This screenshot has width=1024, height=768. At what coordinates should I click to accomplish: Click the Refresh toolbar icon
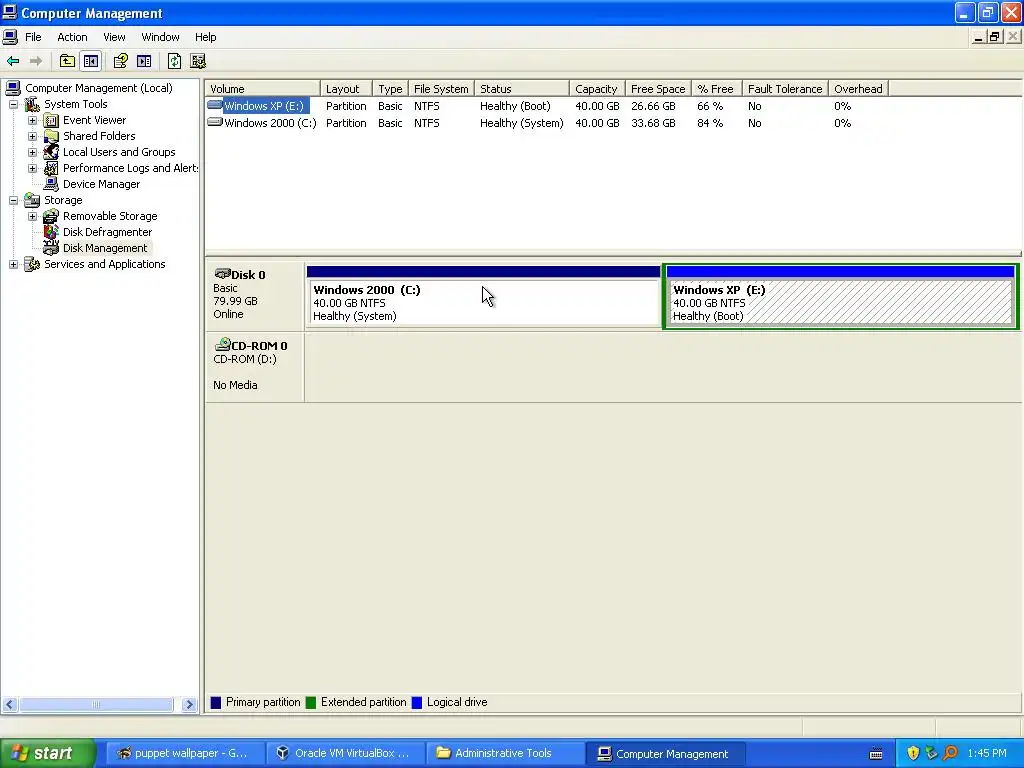click(174, 61)
